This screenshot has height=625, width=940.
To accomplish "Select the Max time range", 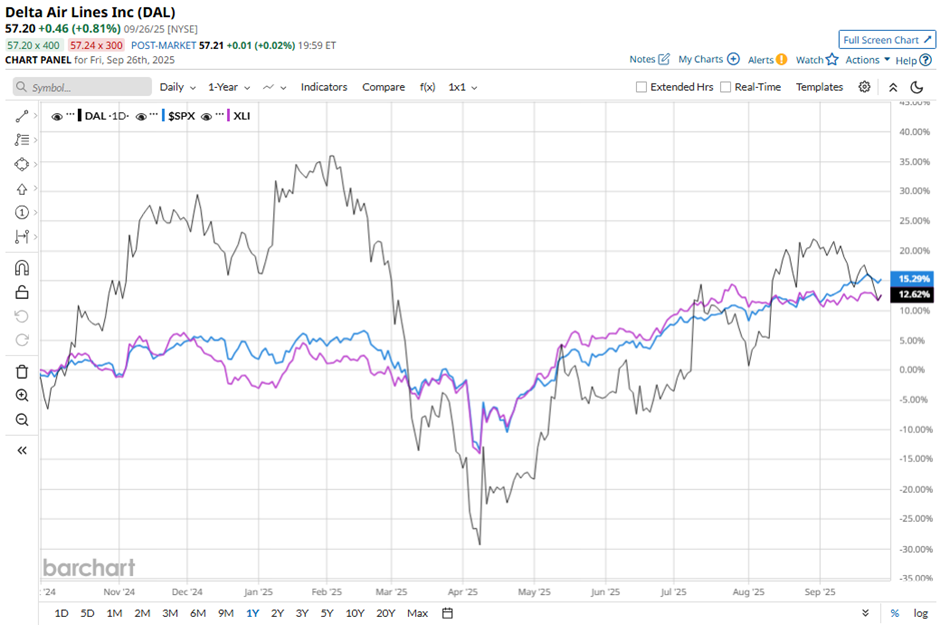I will pyautogui.click(x=417, y=613).
